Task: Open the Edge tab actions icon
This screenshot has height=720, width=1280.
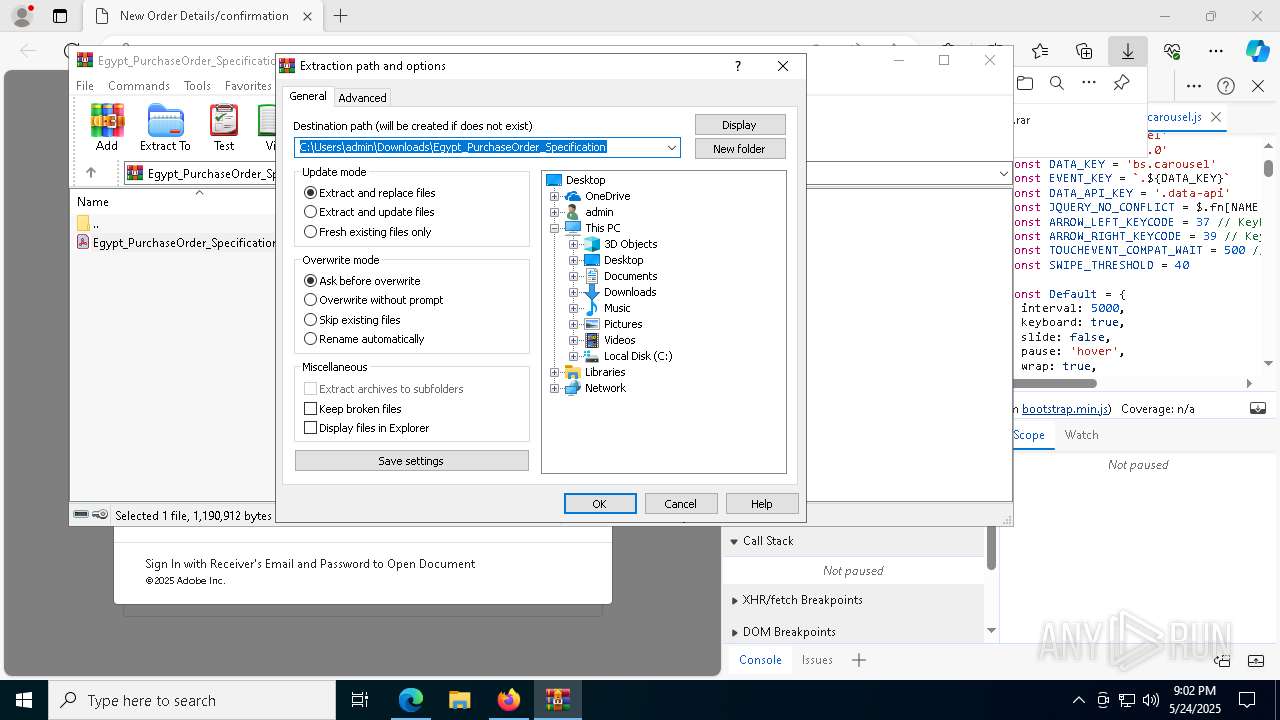Action: click(60, 16)
